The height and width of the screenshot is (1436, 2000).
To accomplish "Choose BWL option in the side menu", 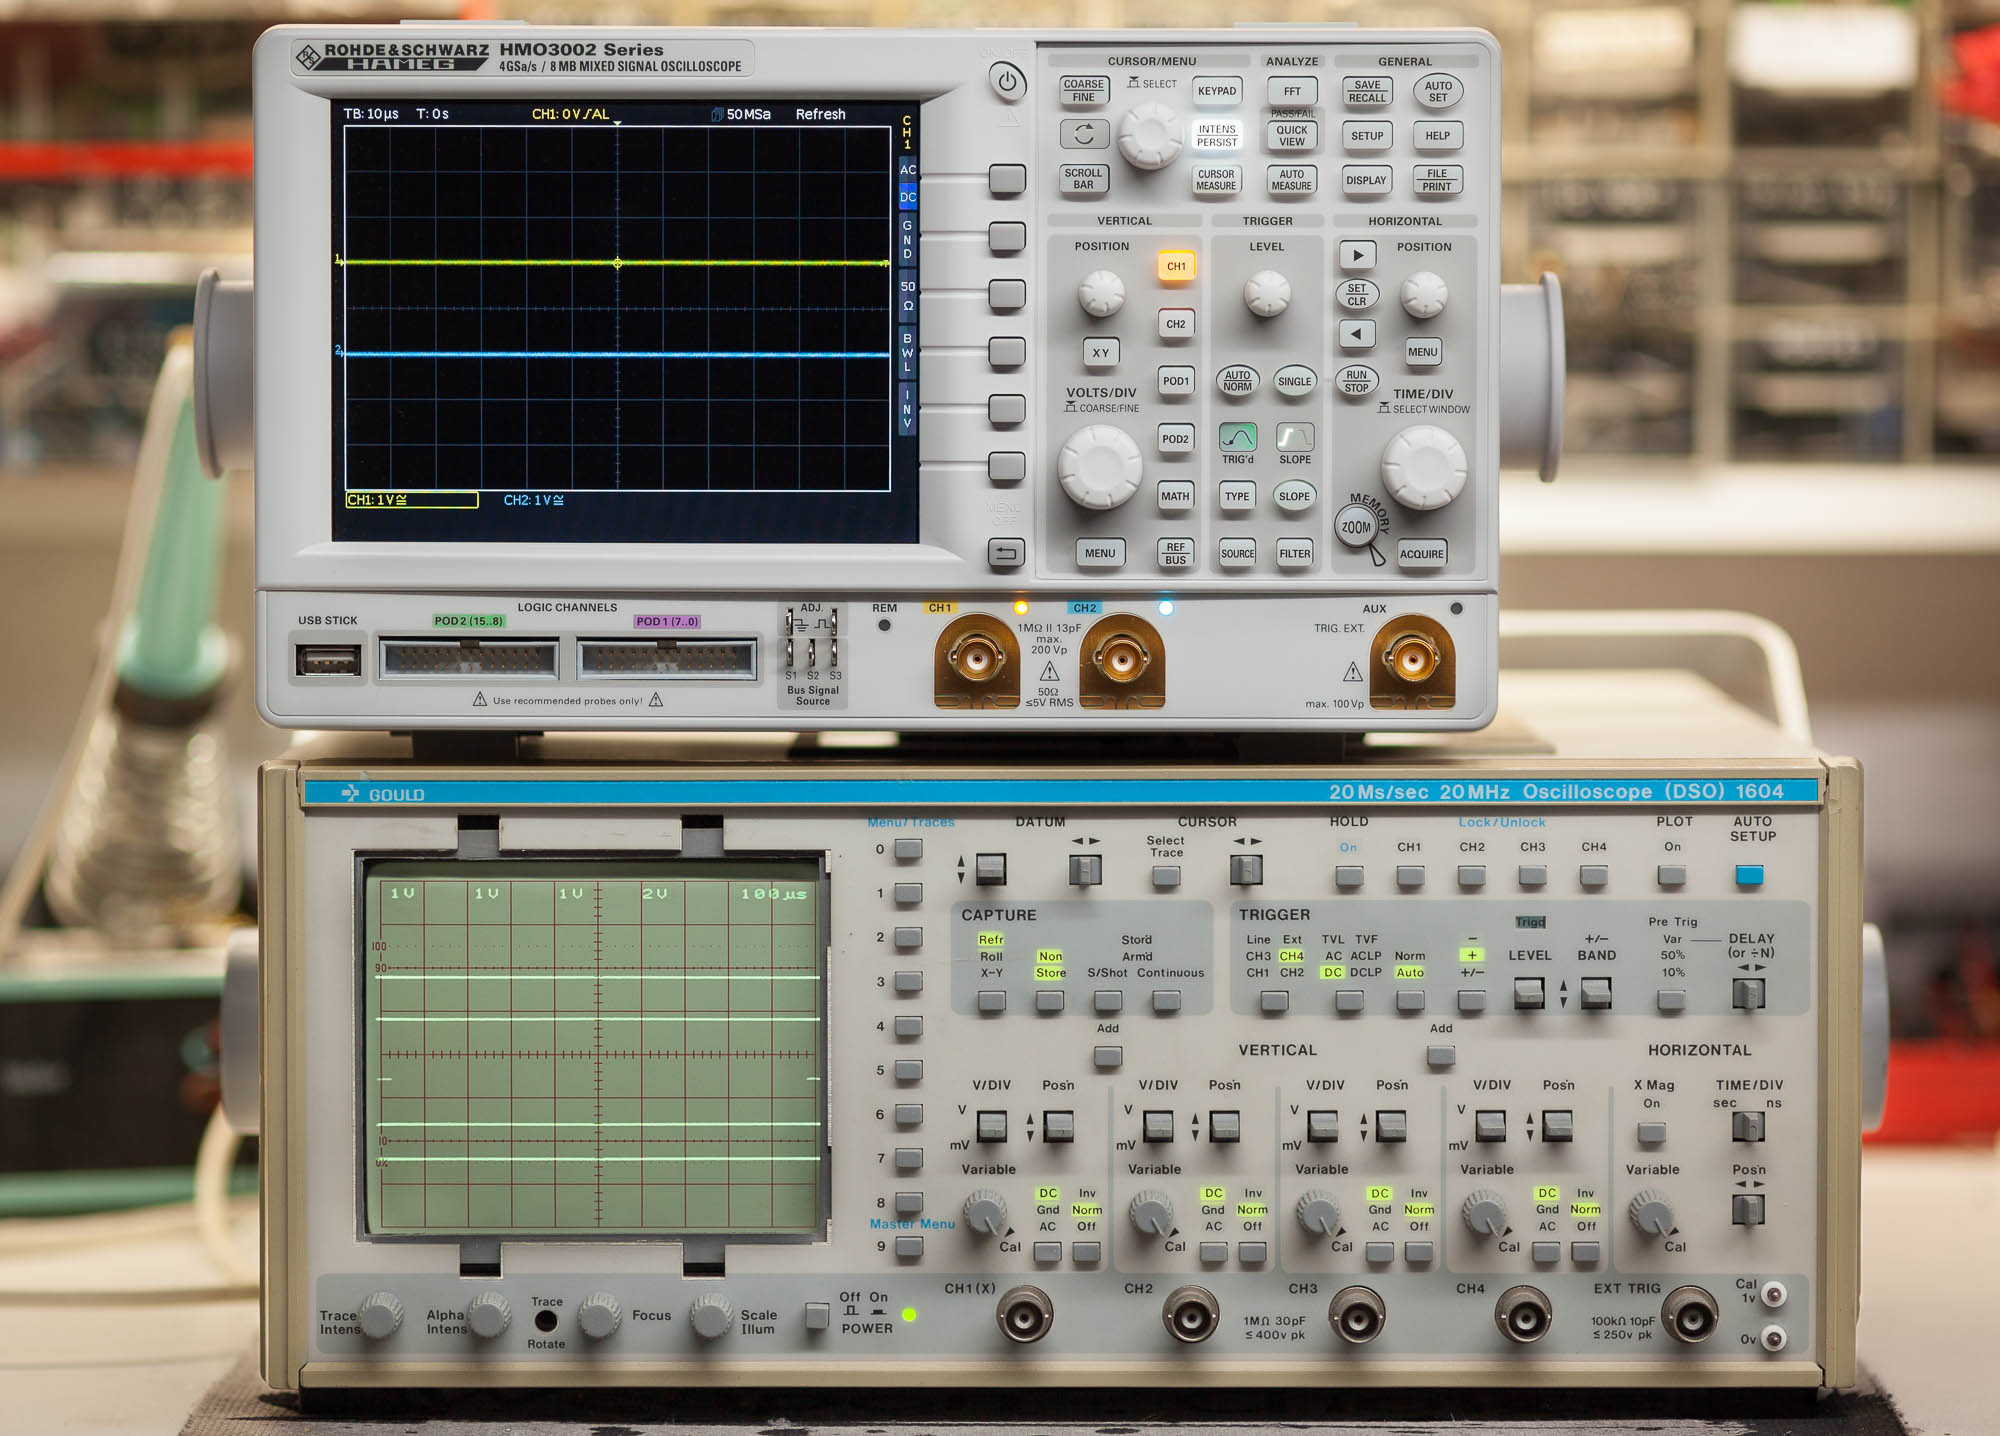I will (908, 352).
